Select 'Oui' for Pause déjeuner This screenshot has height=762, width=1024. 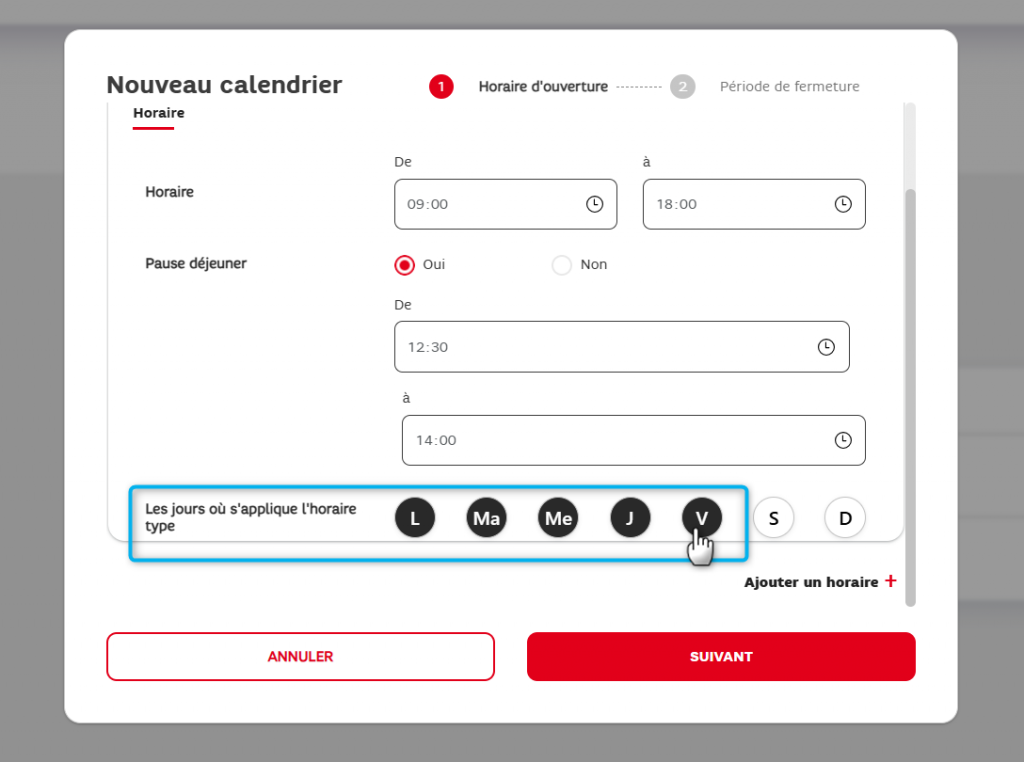pos(405,265)
